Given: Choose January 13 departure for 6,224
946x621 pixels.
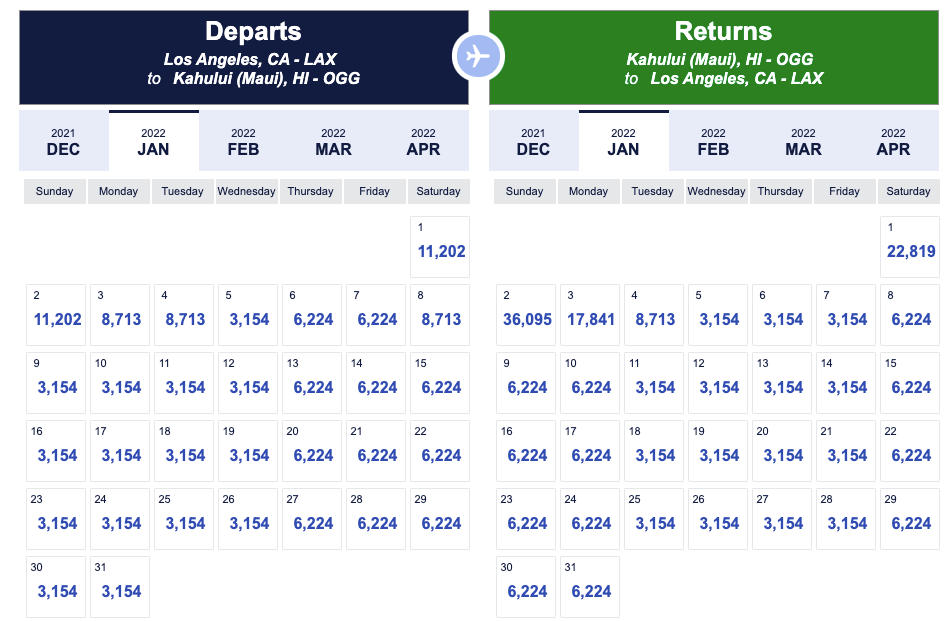Looking at the screenshot, I should [311, 382].
